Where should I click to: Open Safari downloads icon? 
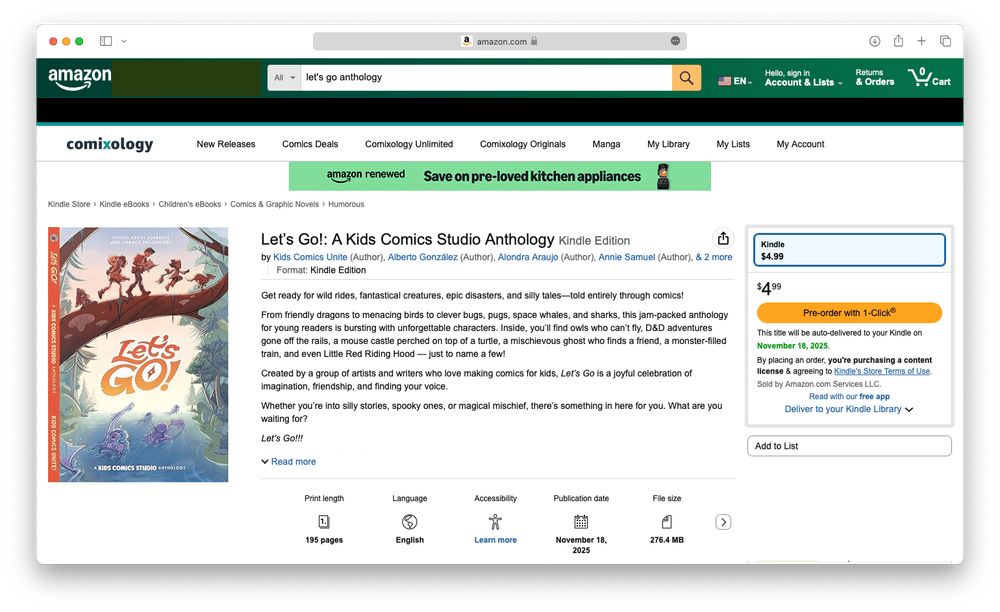click(874, 41)
